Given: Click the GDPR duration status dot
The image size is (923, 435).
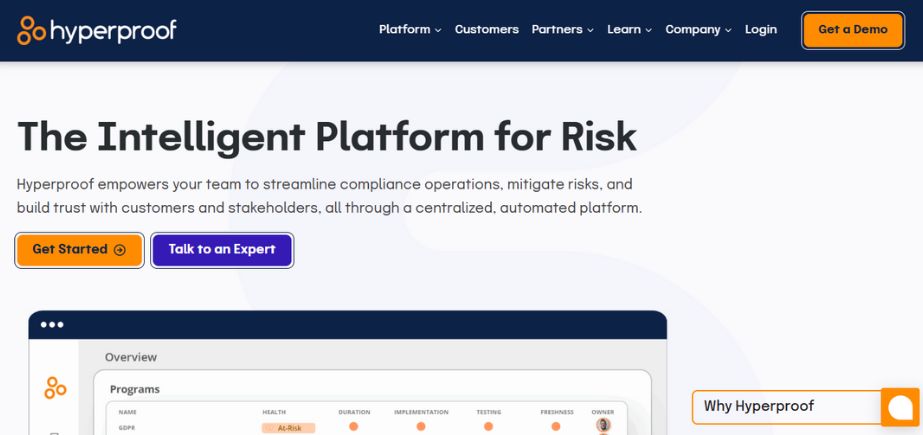Looking at the screenshot, I should (x=353, y=426).
